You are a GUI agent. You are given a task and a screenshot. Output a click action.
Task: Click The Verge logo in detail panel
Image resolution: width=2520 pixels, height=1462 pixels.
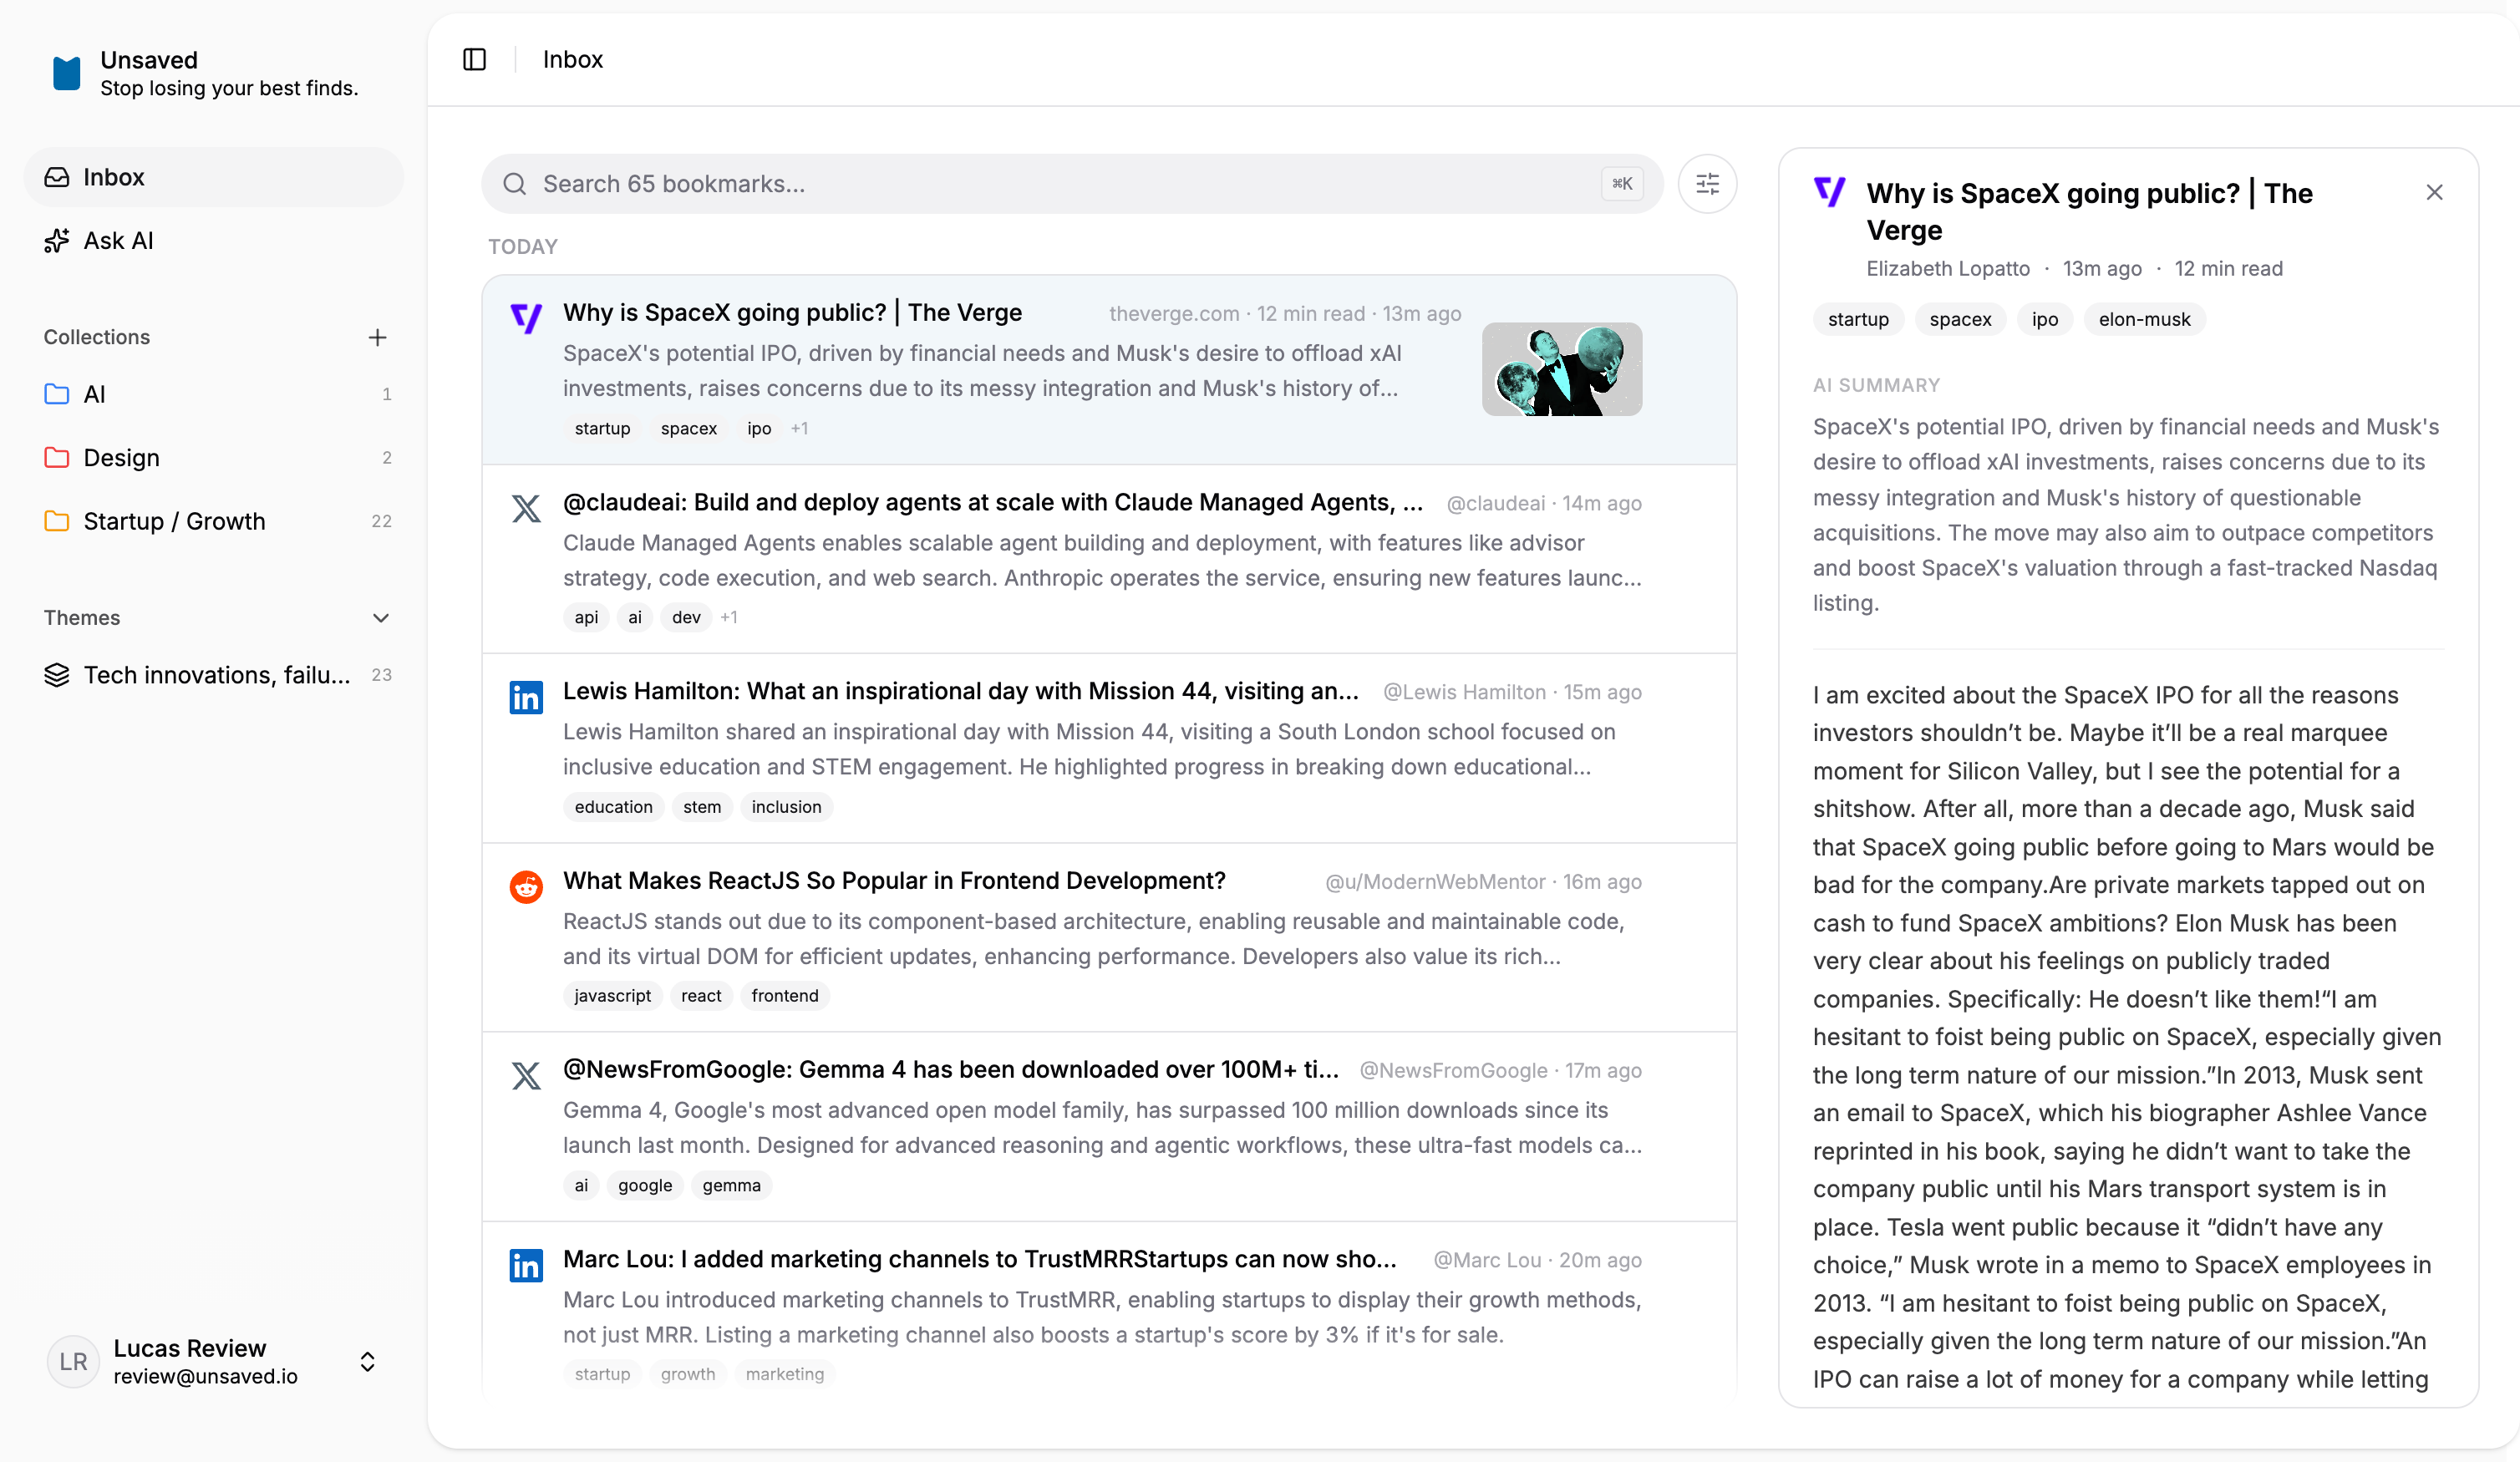pos(1830,192)
